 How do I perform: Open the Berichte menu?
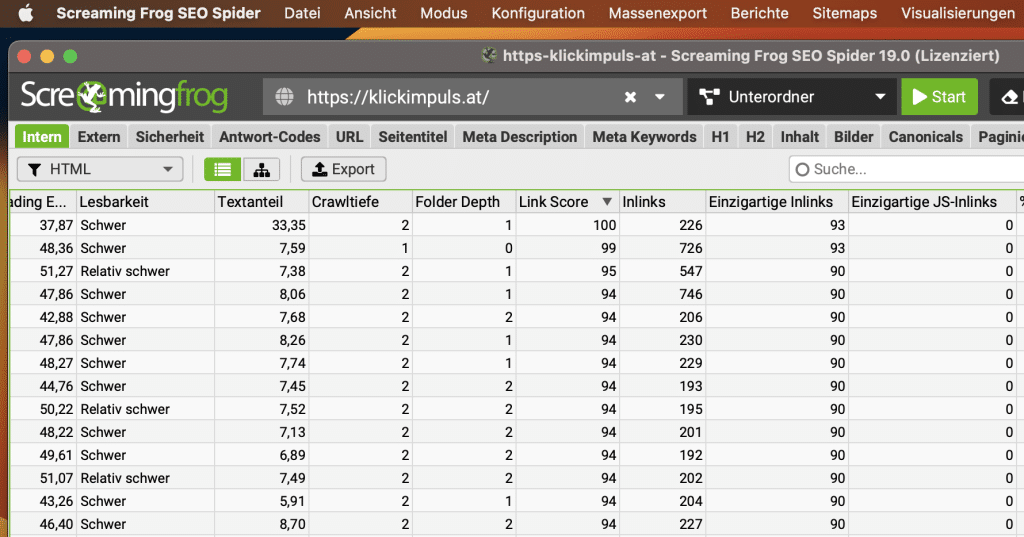tap(760, 13)
